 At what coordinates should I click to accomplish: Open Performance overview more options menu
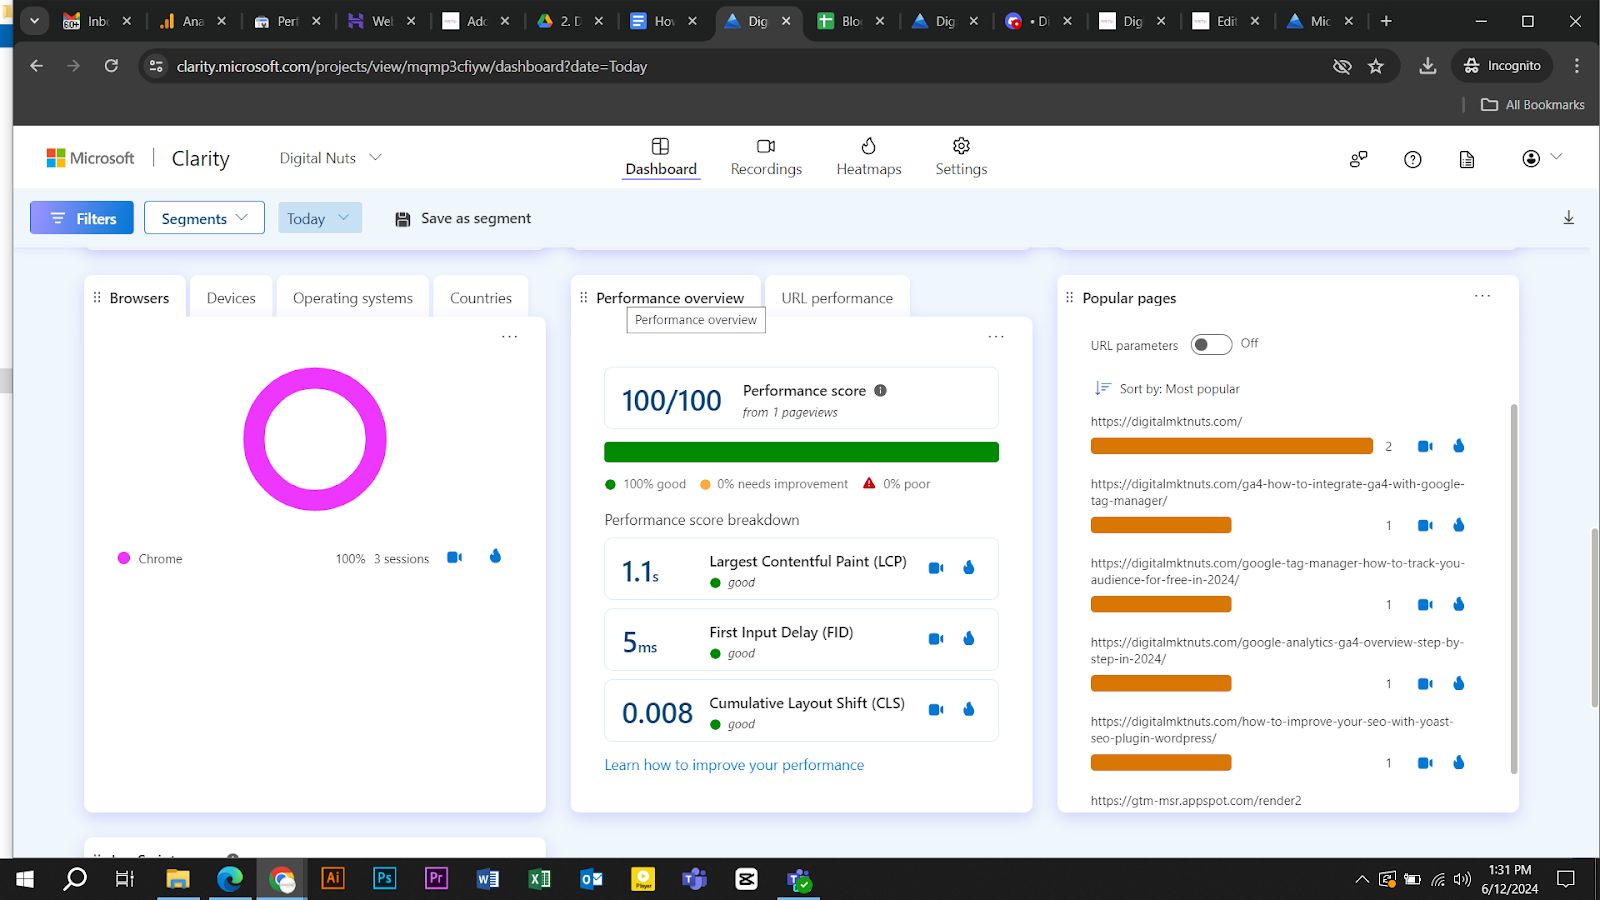point(996,337)
